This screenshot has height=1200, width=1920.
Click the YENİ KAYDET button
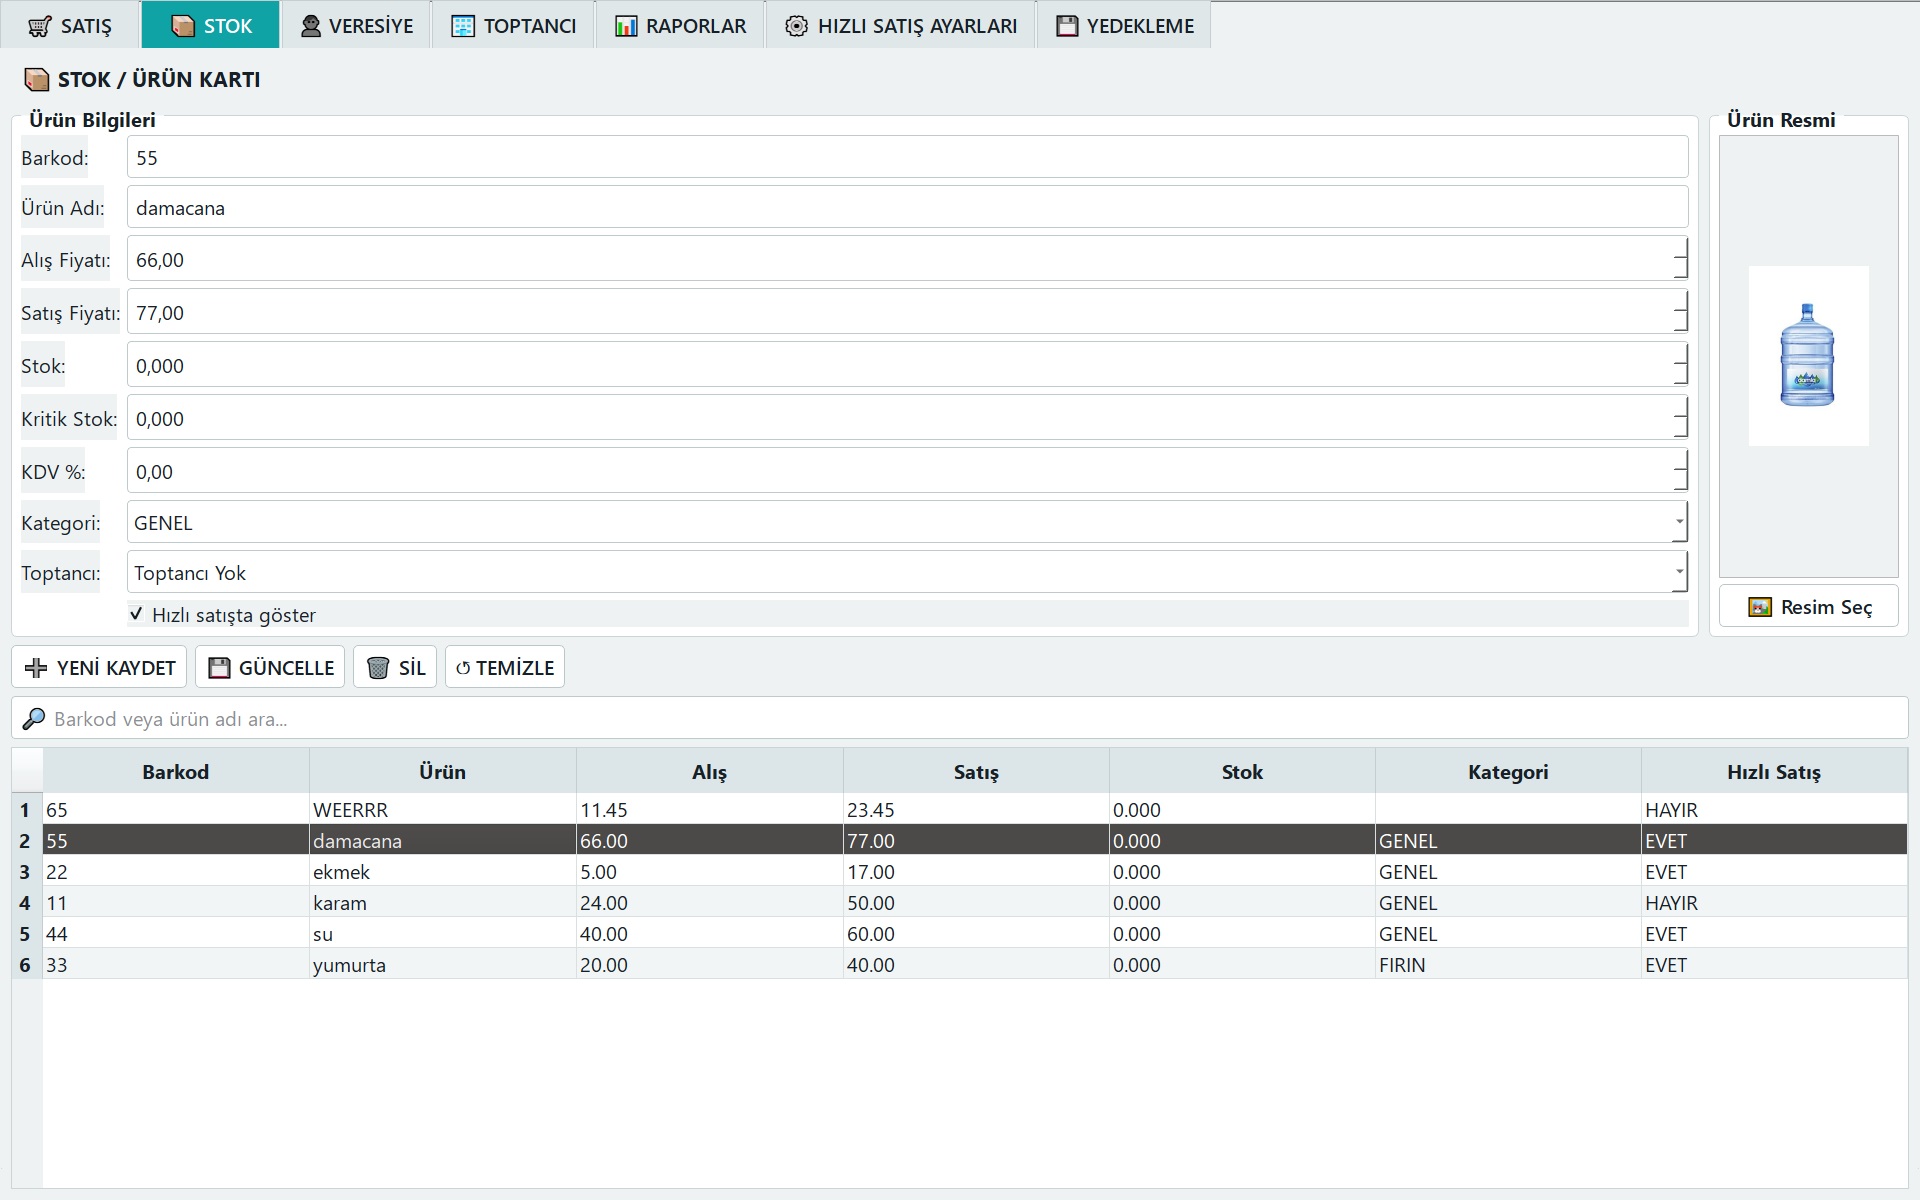(99, 667)
